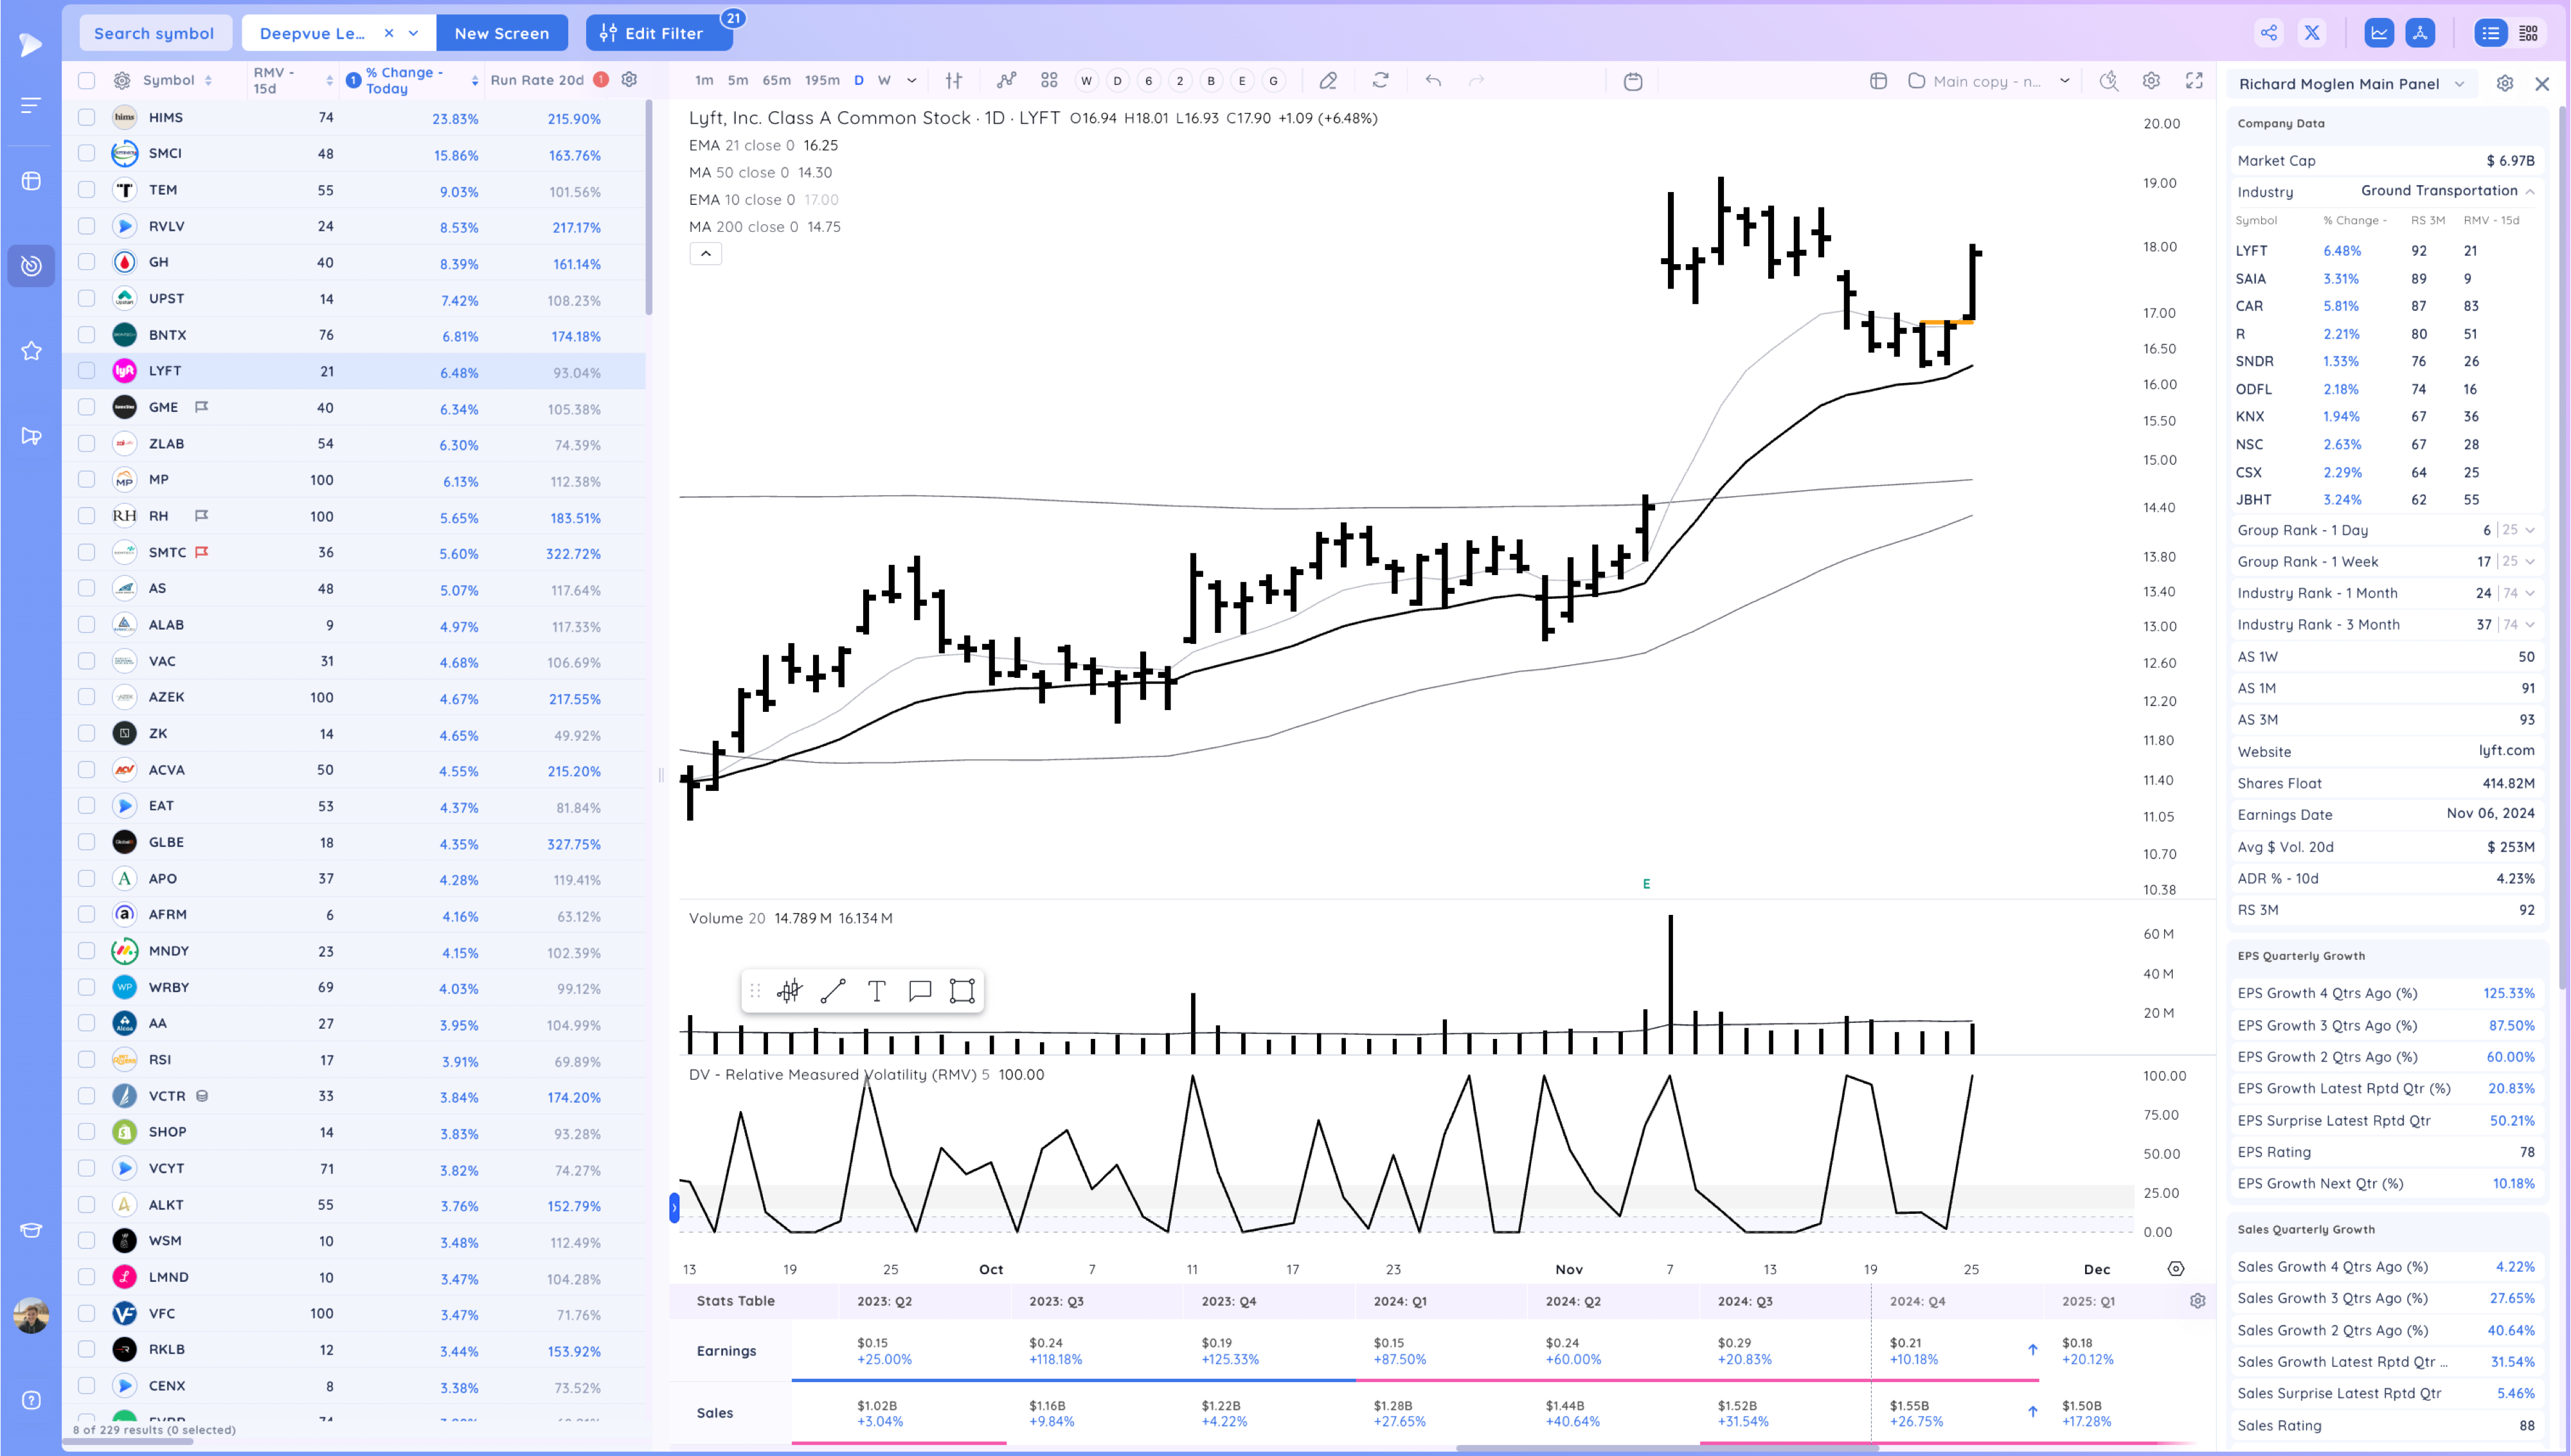Expand Group Rank - 1 Week
The height and width of the screenshot is (1456, 2571).
tap(2530, 561)
